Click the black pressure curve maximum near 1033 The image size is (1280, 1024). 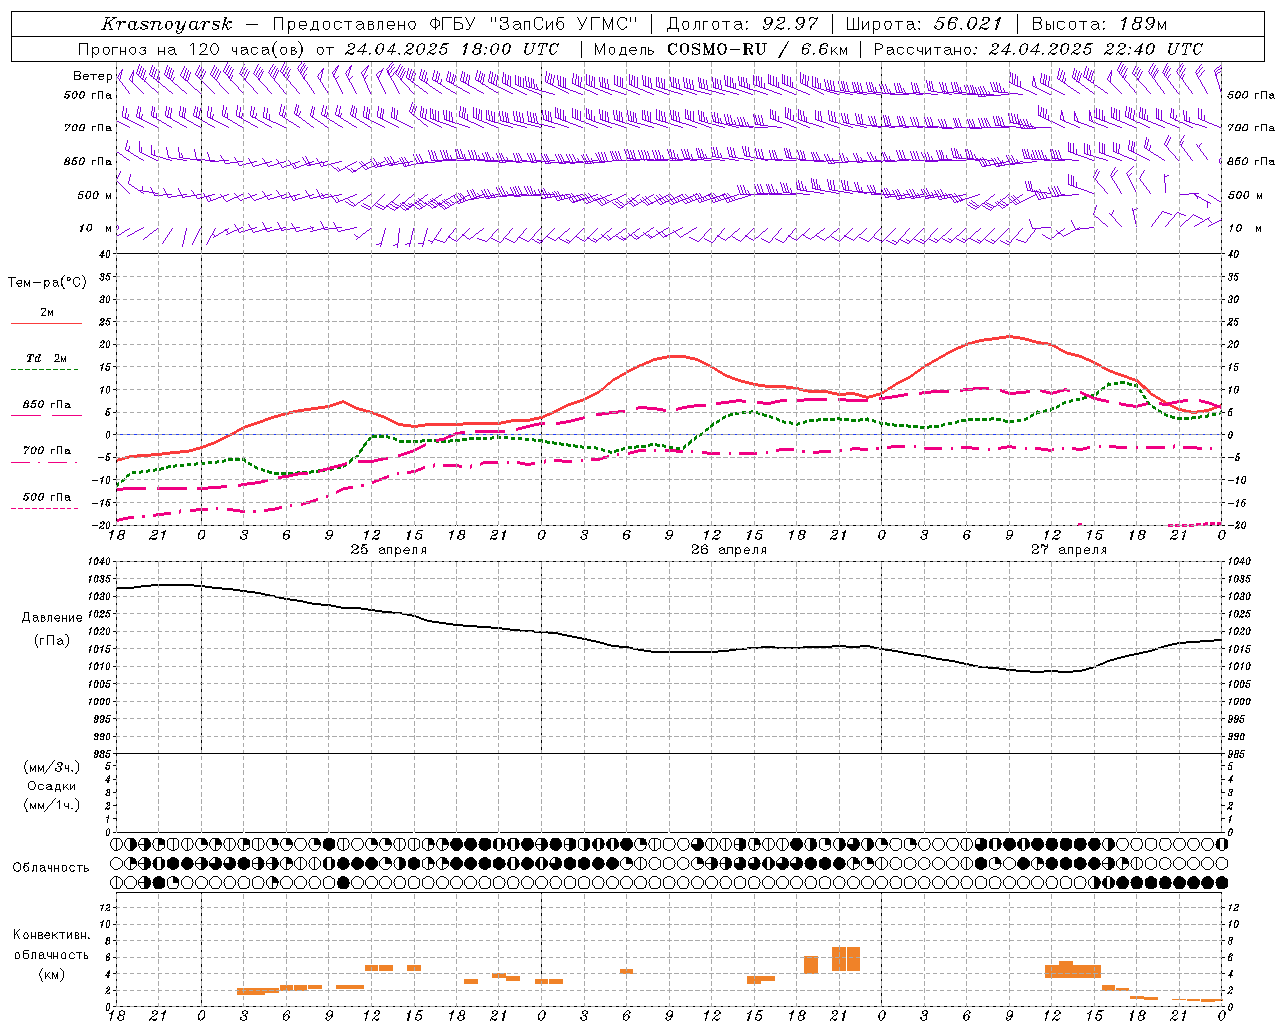point(175,585)
